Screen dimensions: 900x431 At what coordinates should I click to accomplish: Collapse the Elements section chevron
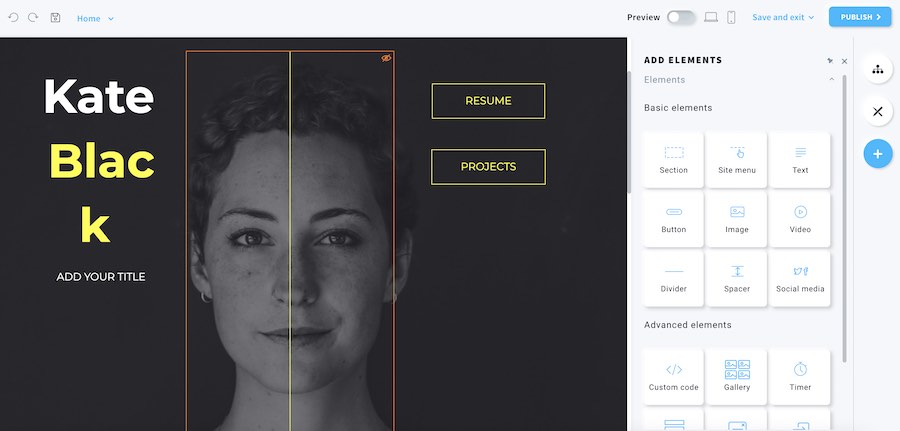(832, 80)
